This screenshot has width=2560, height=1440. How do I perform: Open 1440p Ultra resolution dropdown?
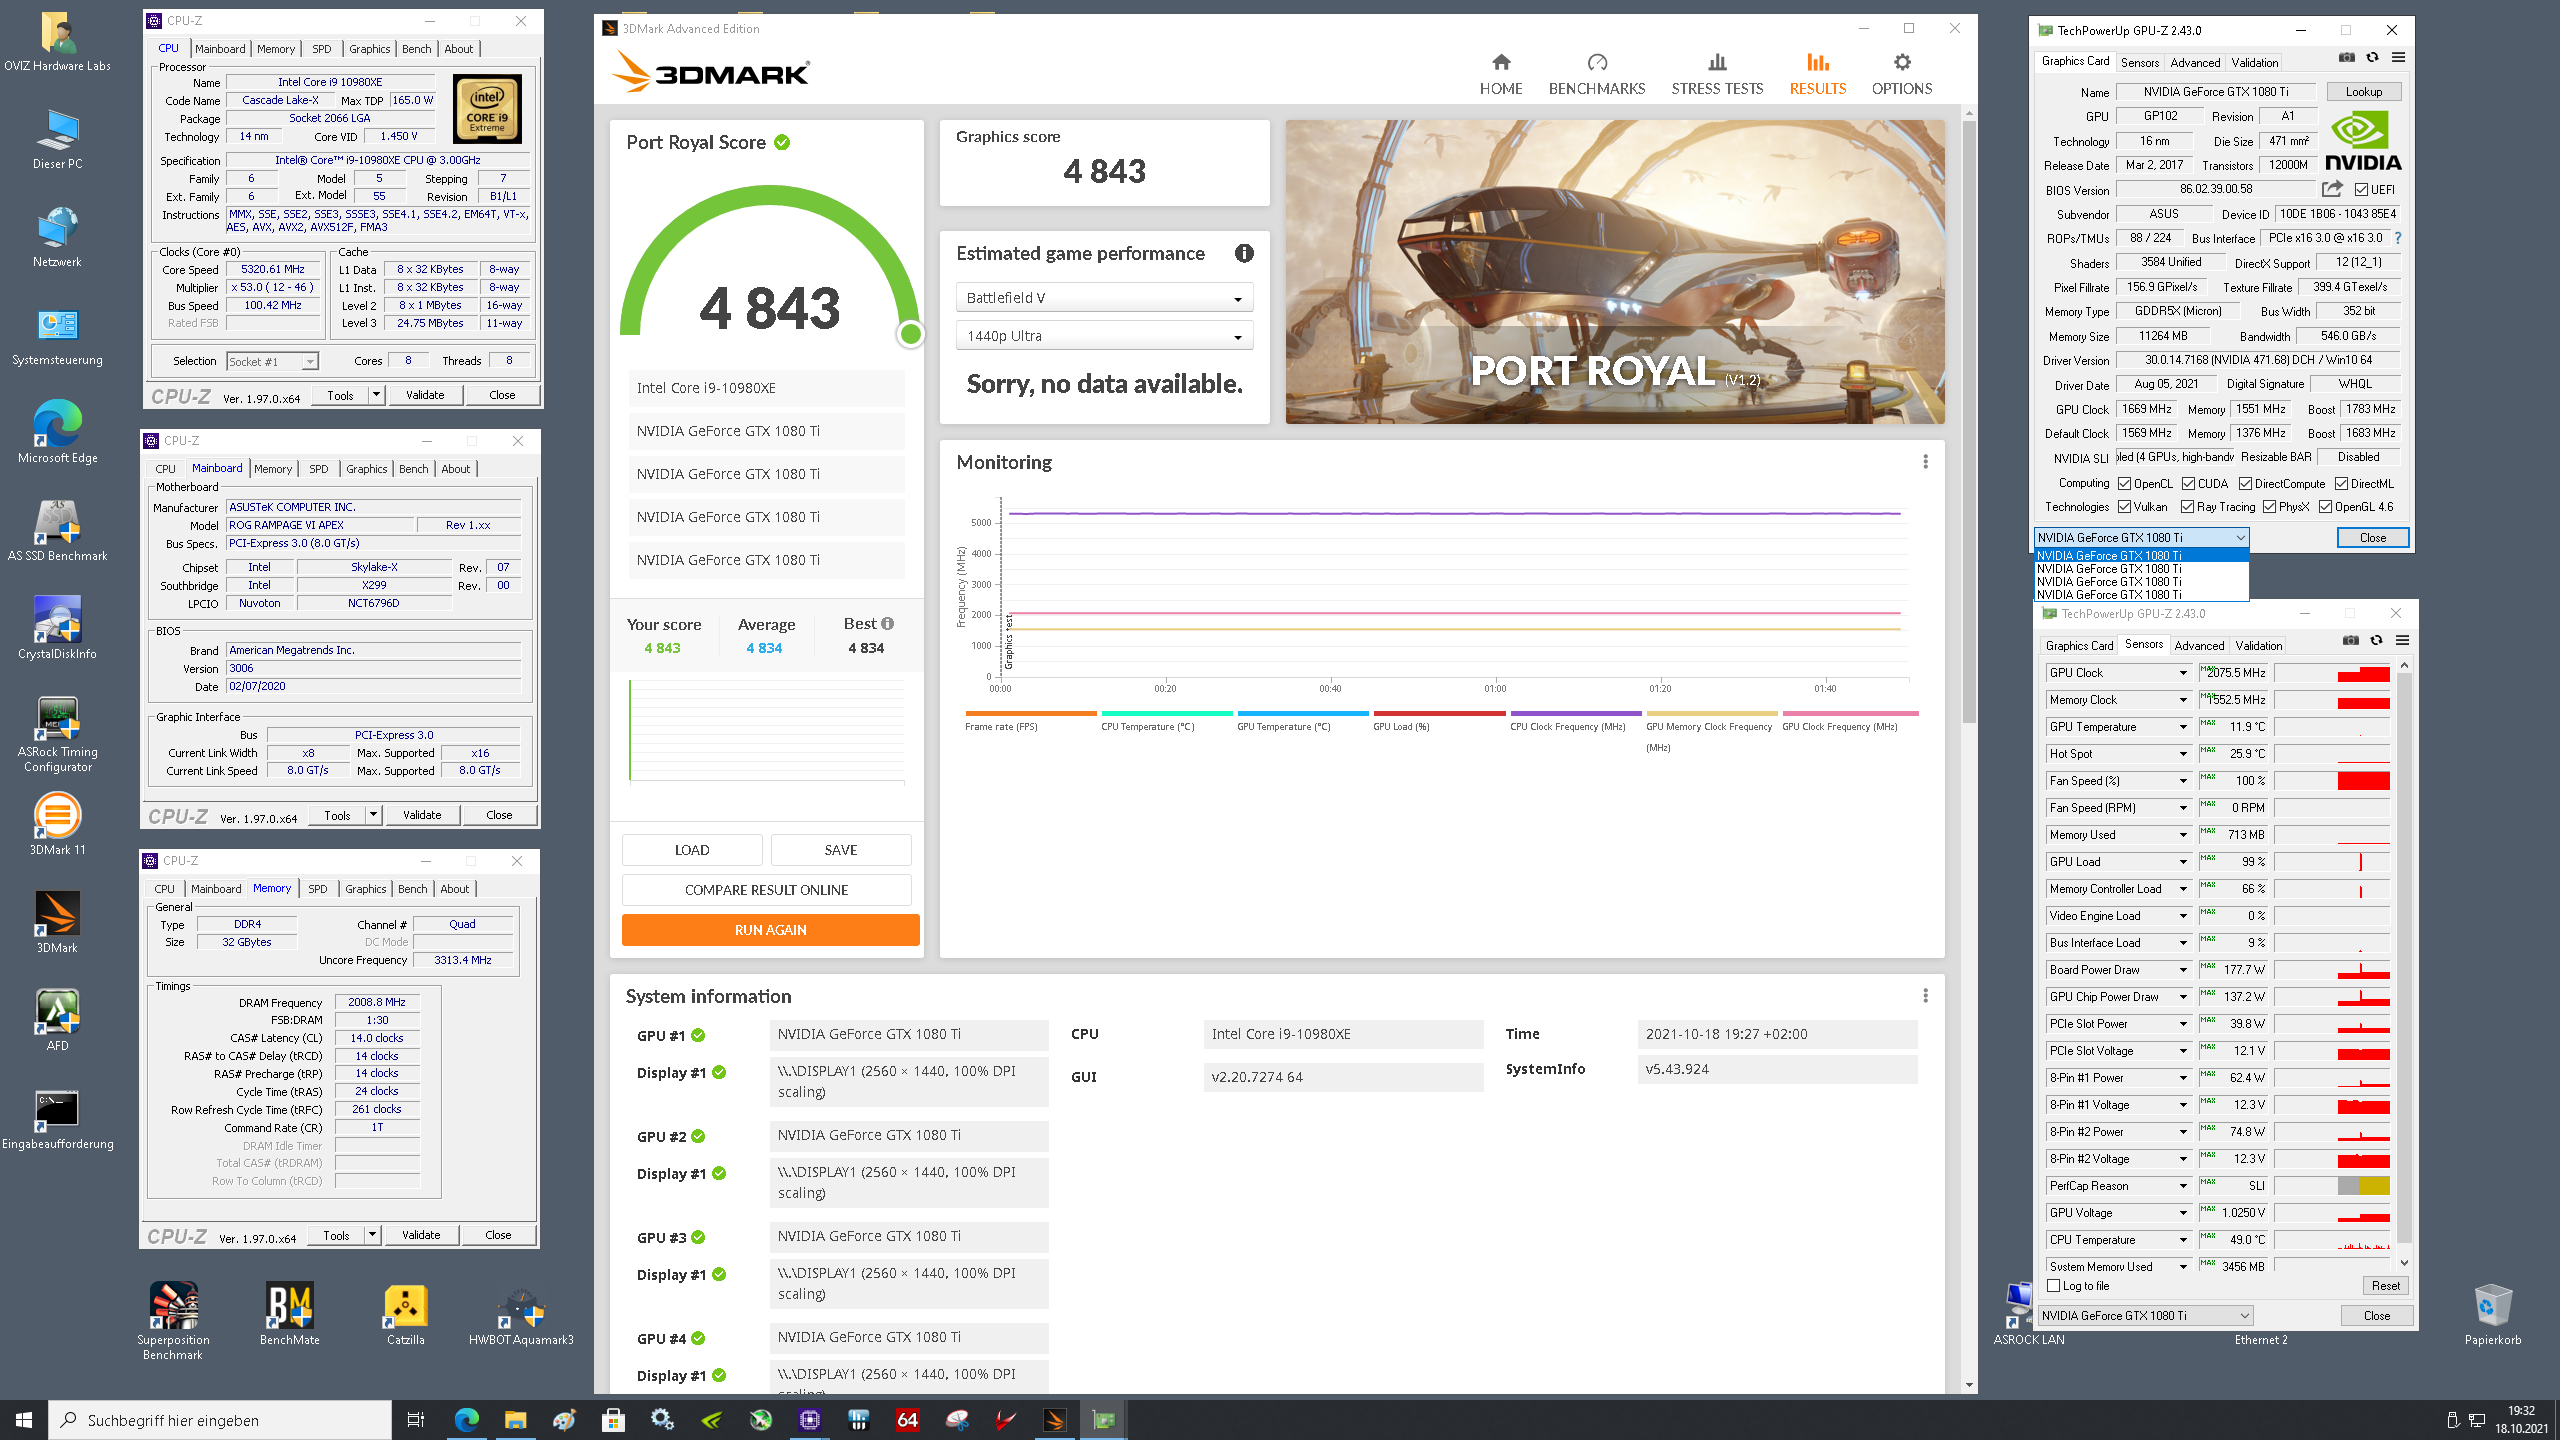click(1104, 336)
